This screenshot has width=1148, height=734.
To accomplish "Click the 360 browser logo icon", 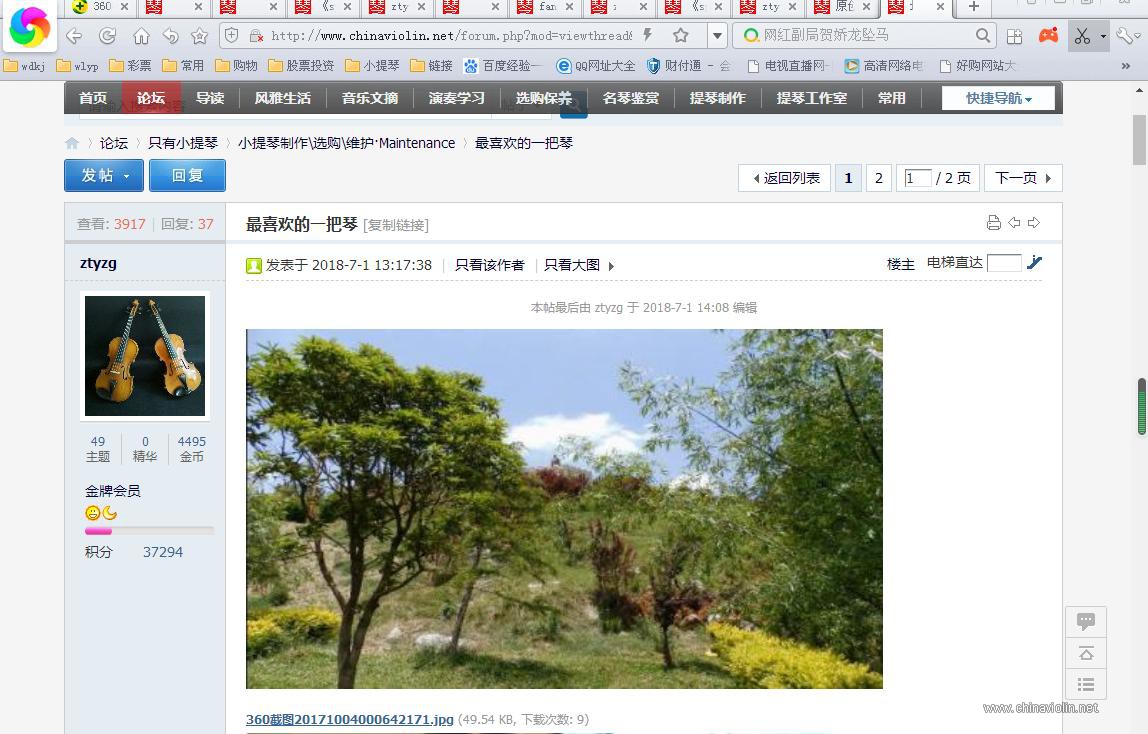I will pos(29,27).
